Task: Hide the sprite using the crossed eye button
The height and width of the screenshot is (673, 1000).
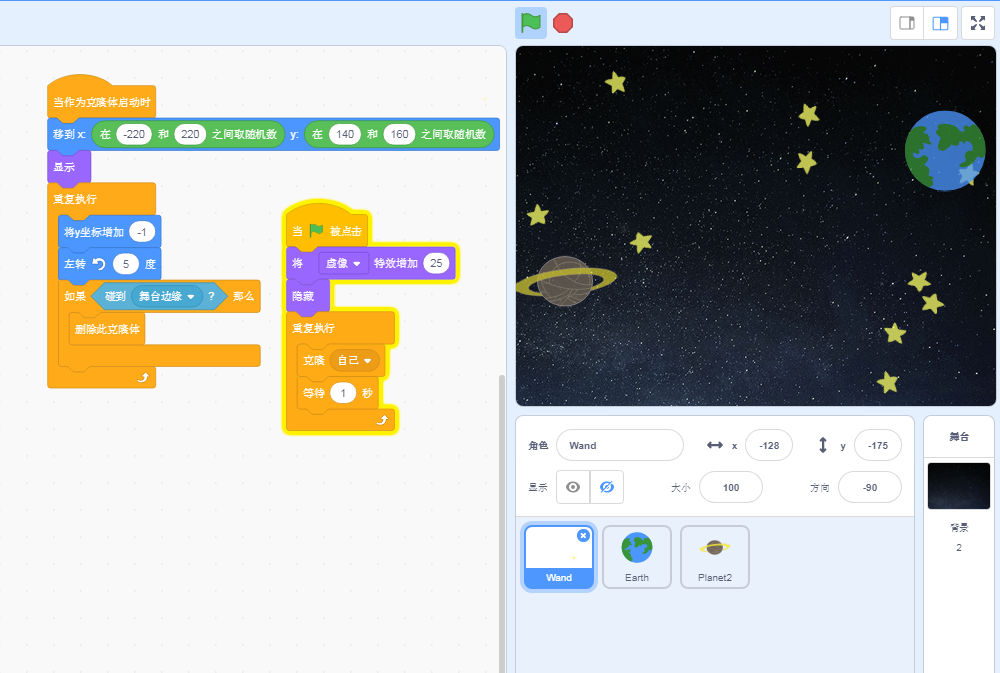Action: coord(607,487)
